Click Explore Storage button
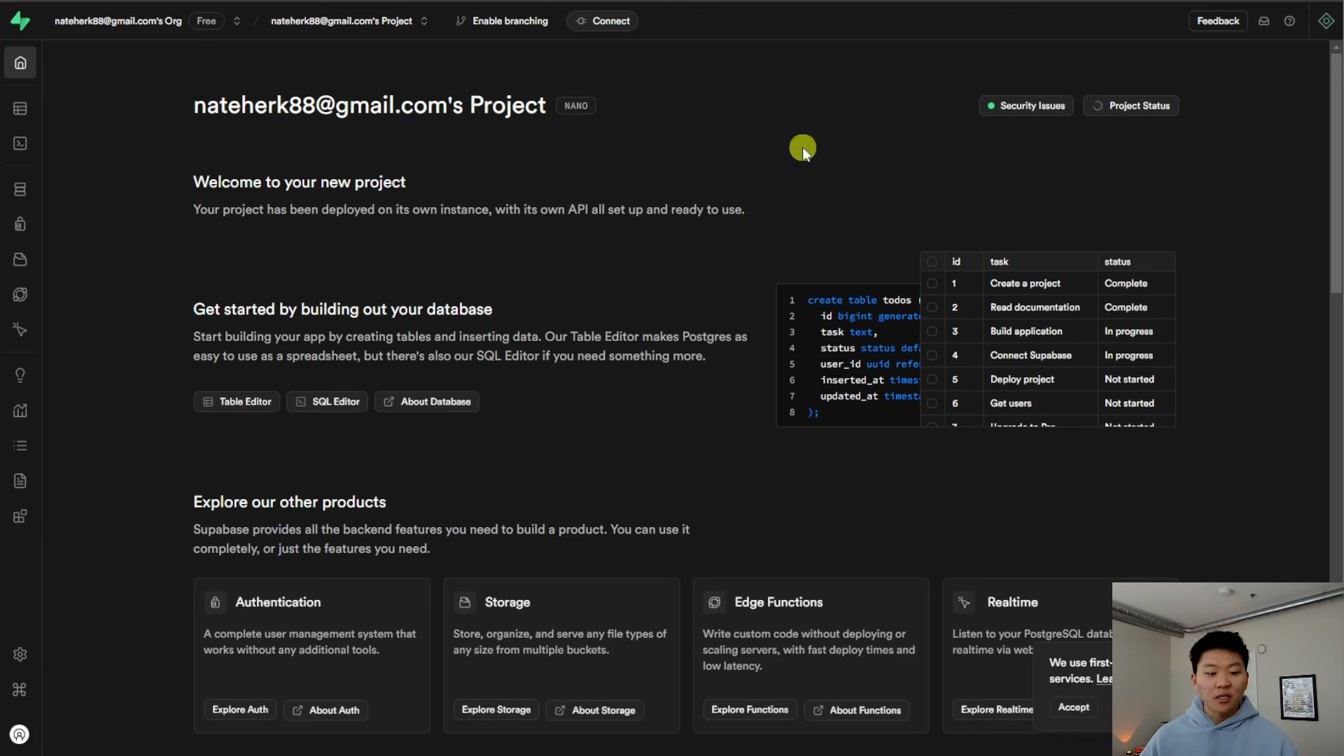This screenshot has width=1344, height=756. [x=496, y=710]
